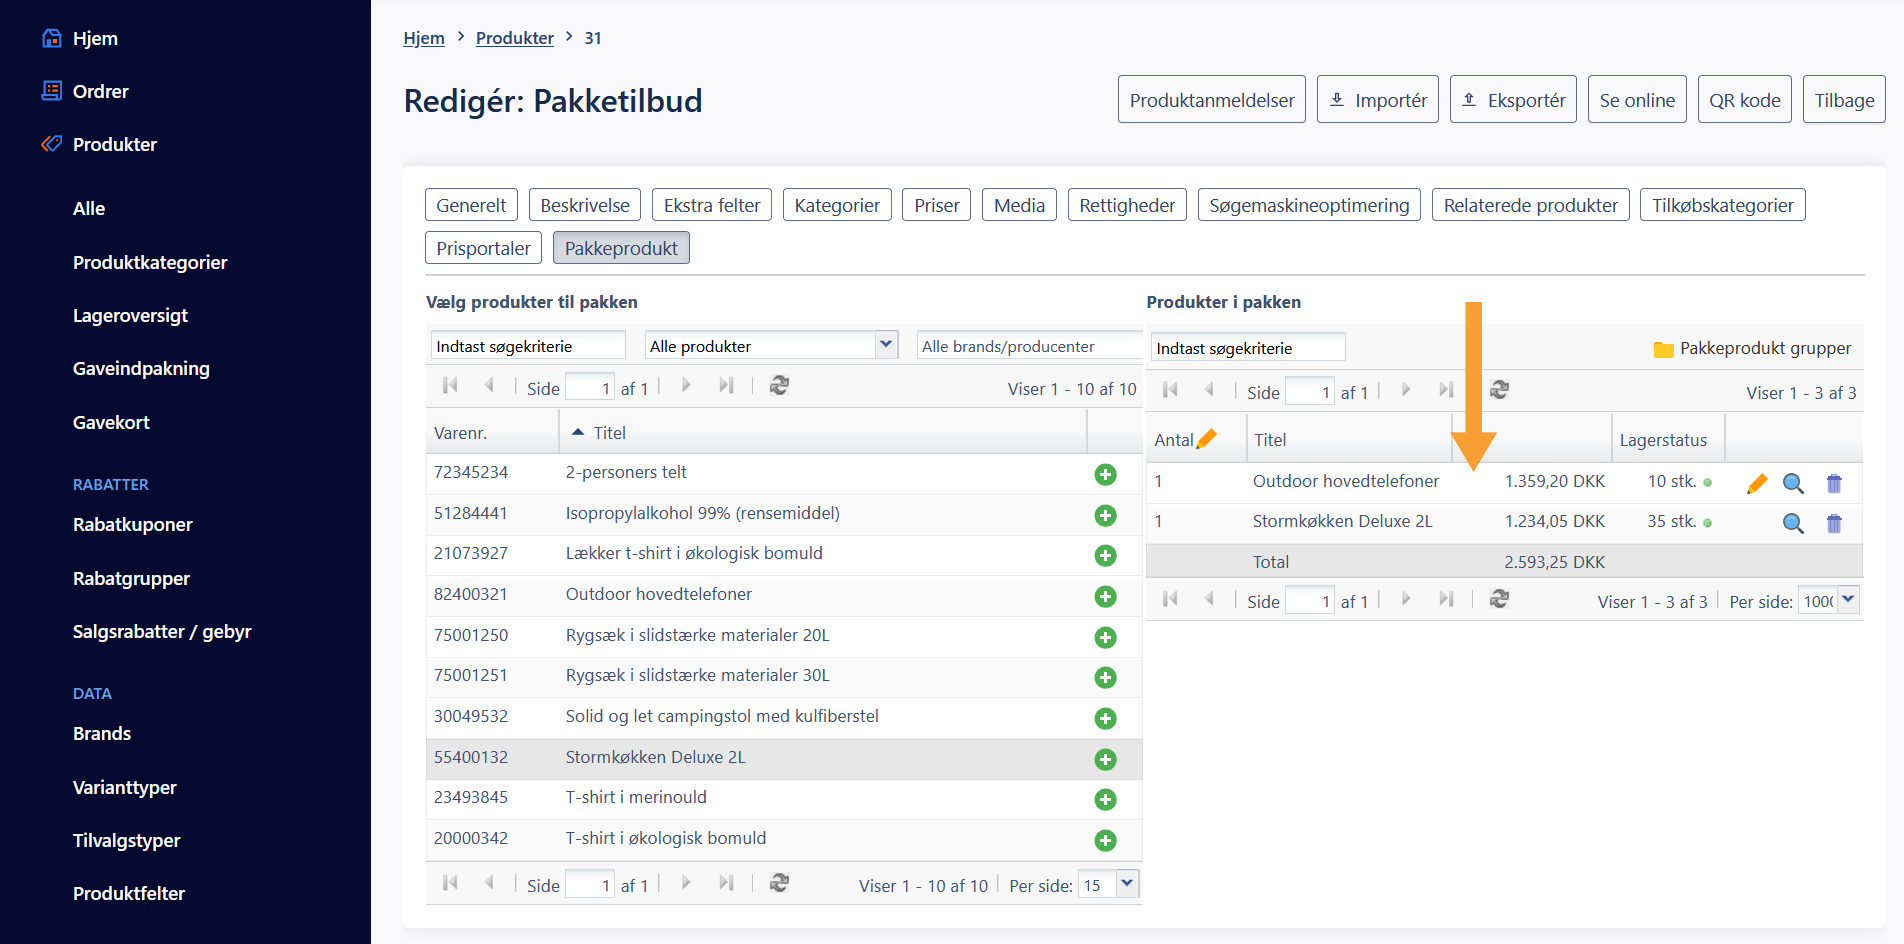Open the Alle brands/producenter filter
Image resolution: width=1904 pixels, height=944 pixels.
1028,346
